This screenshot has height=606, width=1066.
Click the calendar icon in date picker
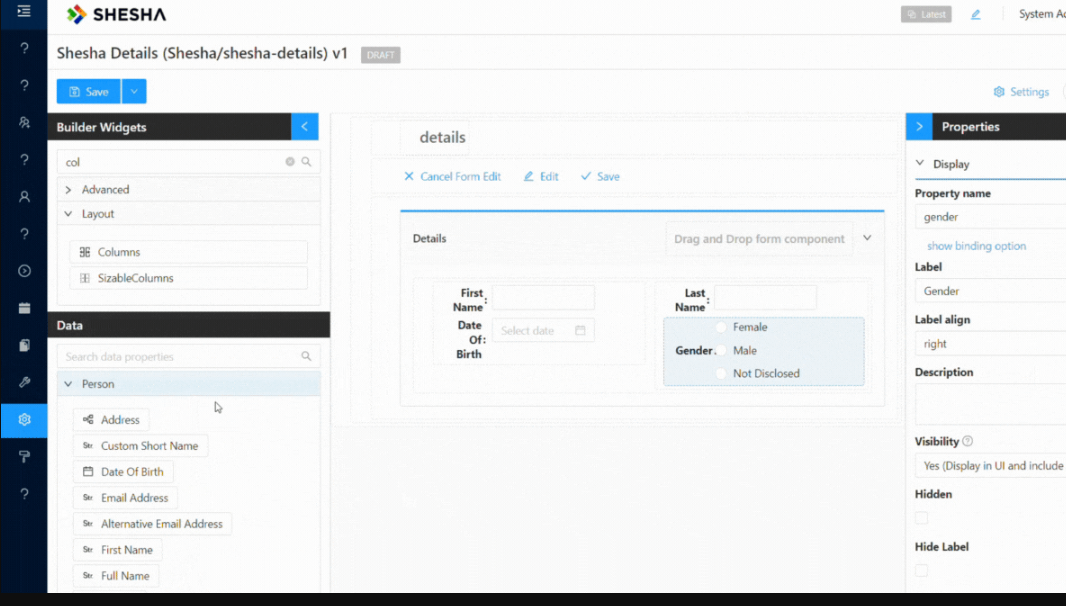coord(580,331)
